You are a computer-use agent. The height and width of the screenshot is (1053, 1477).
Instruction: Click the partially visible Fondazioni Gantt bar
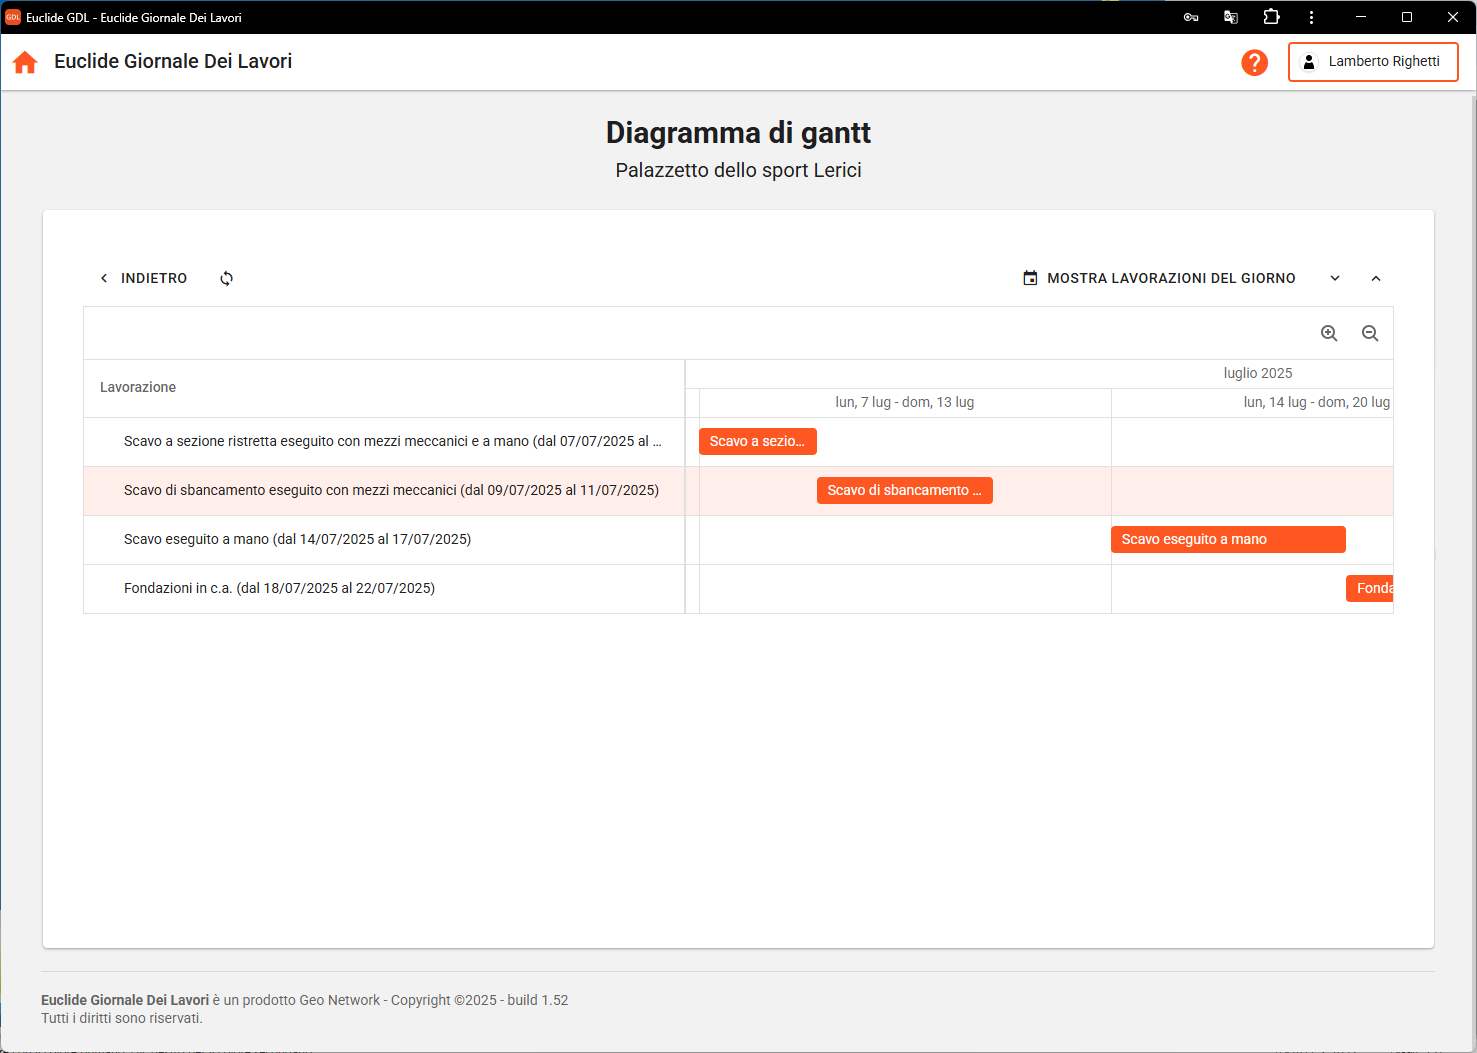[x=1370, y=588]
